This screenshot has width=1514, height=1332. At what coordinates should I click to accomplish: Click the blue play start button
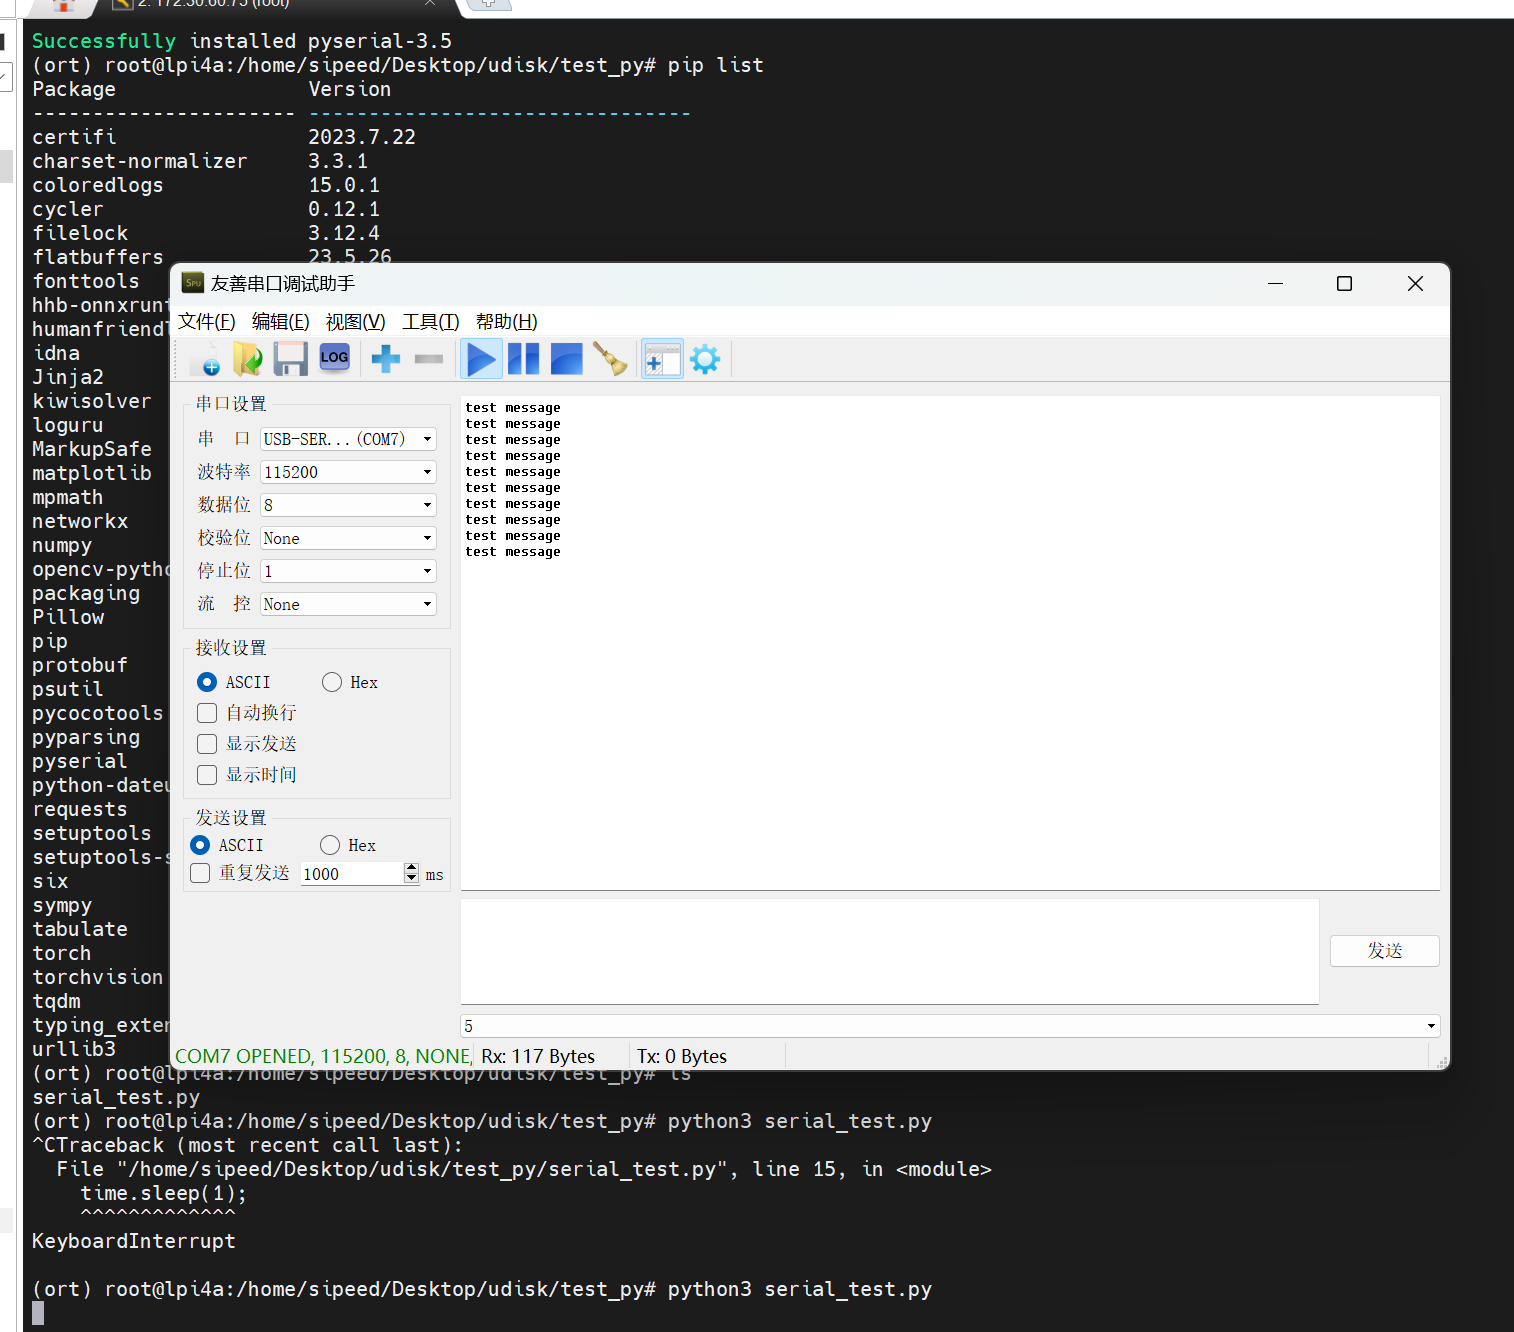coord(481,359)
